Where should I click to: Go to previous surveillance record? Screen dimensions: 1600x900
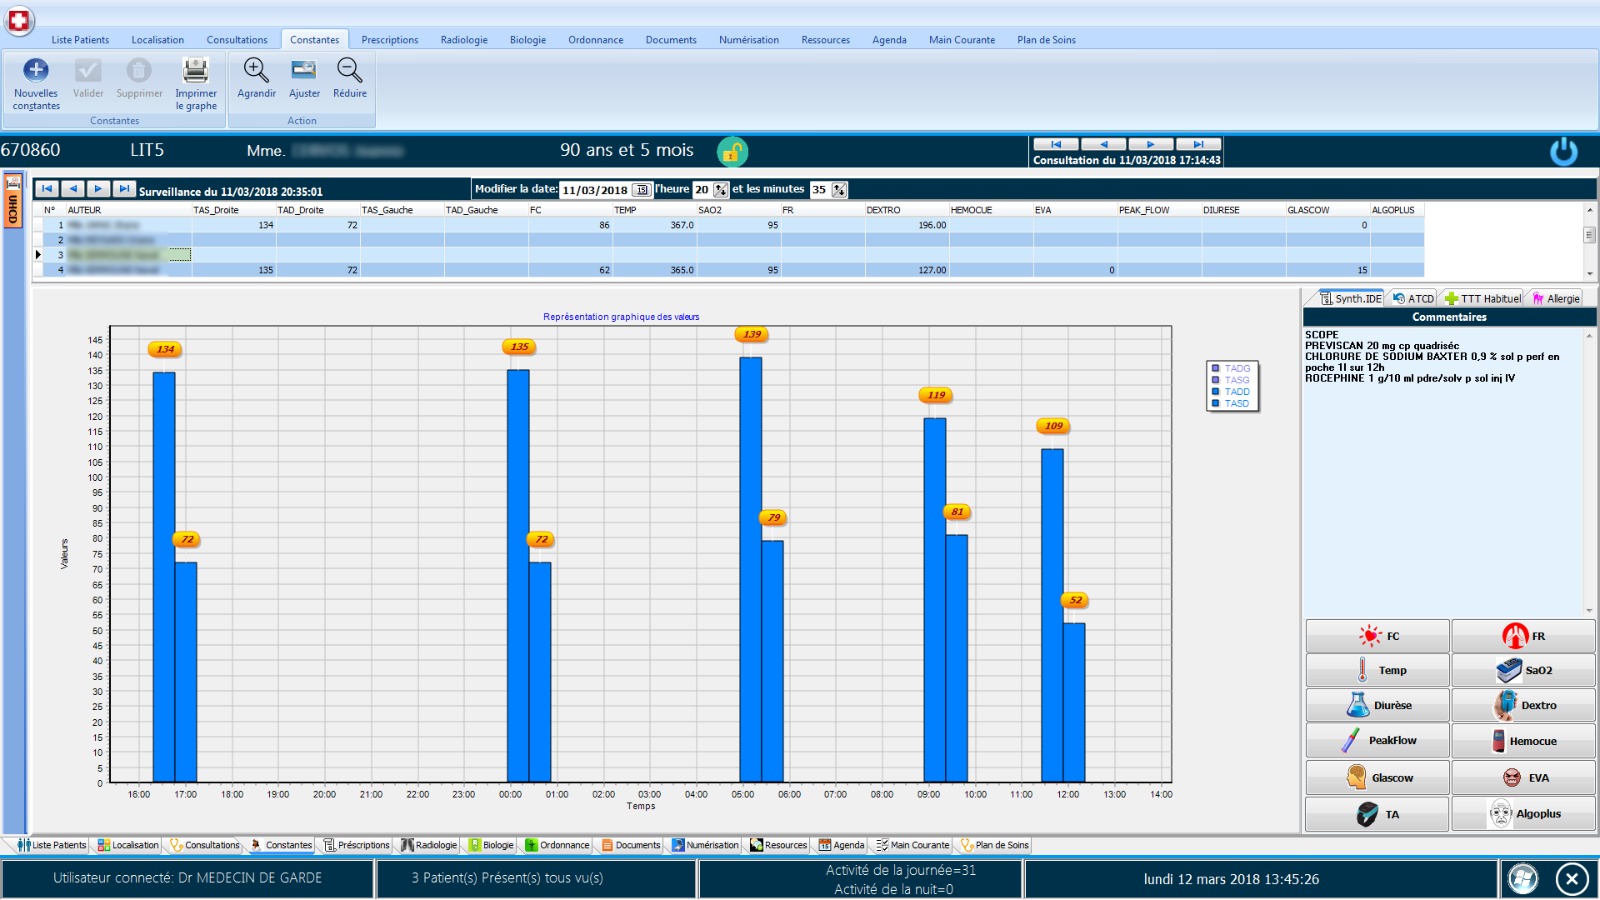tap(73, 189)
